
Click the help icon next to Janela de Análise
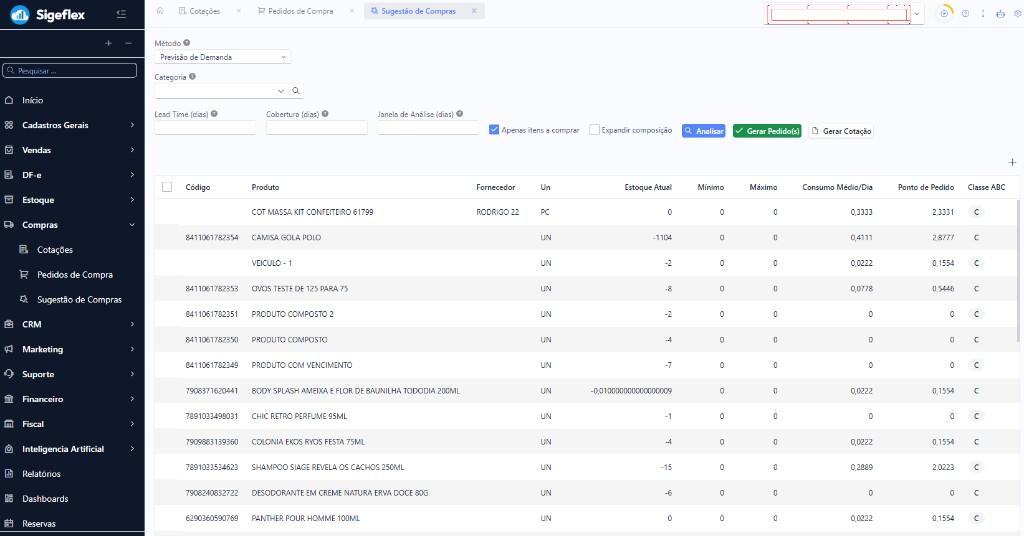(x=460, y=114)
